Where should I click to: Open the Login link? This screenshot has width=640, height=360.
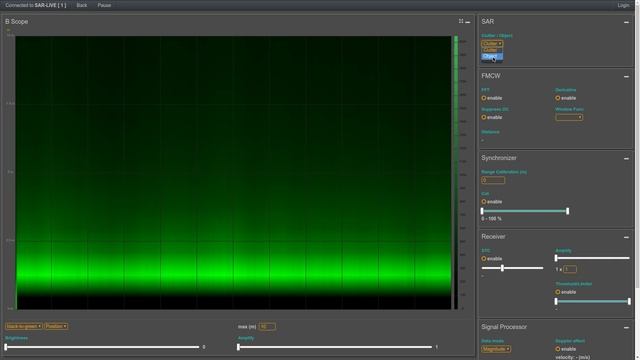pos(623,5)
